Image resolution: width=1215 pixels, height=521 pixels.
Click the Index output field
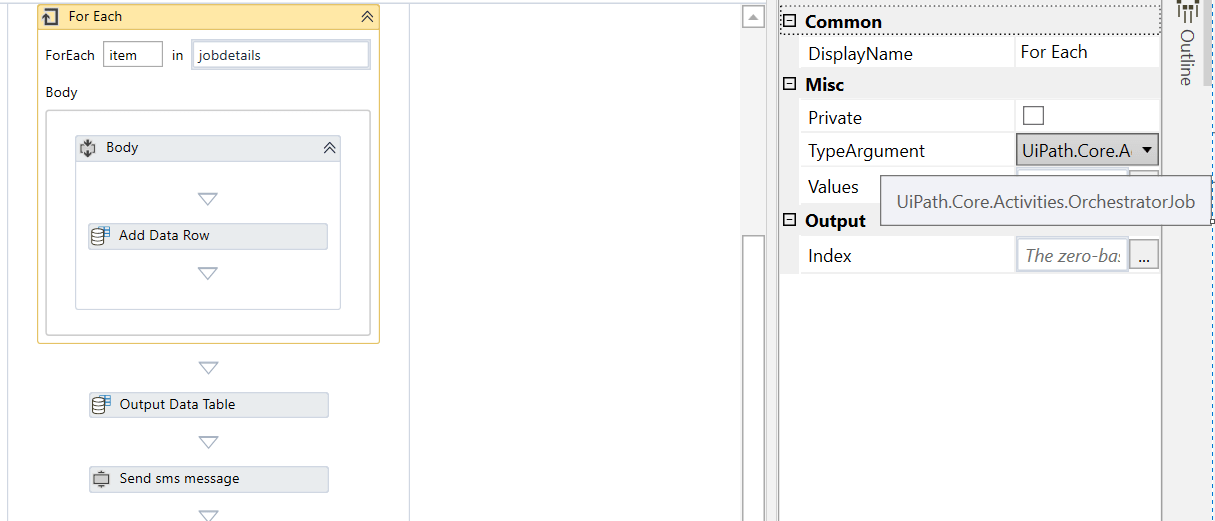[1072, 256]
